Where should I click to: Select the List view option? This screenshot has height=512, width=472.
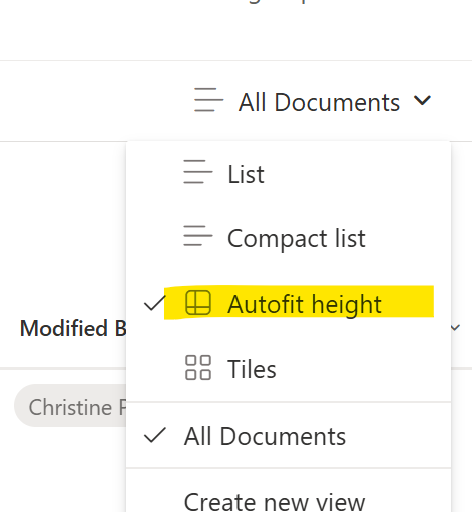(x=289, y=174)
